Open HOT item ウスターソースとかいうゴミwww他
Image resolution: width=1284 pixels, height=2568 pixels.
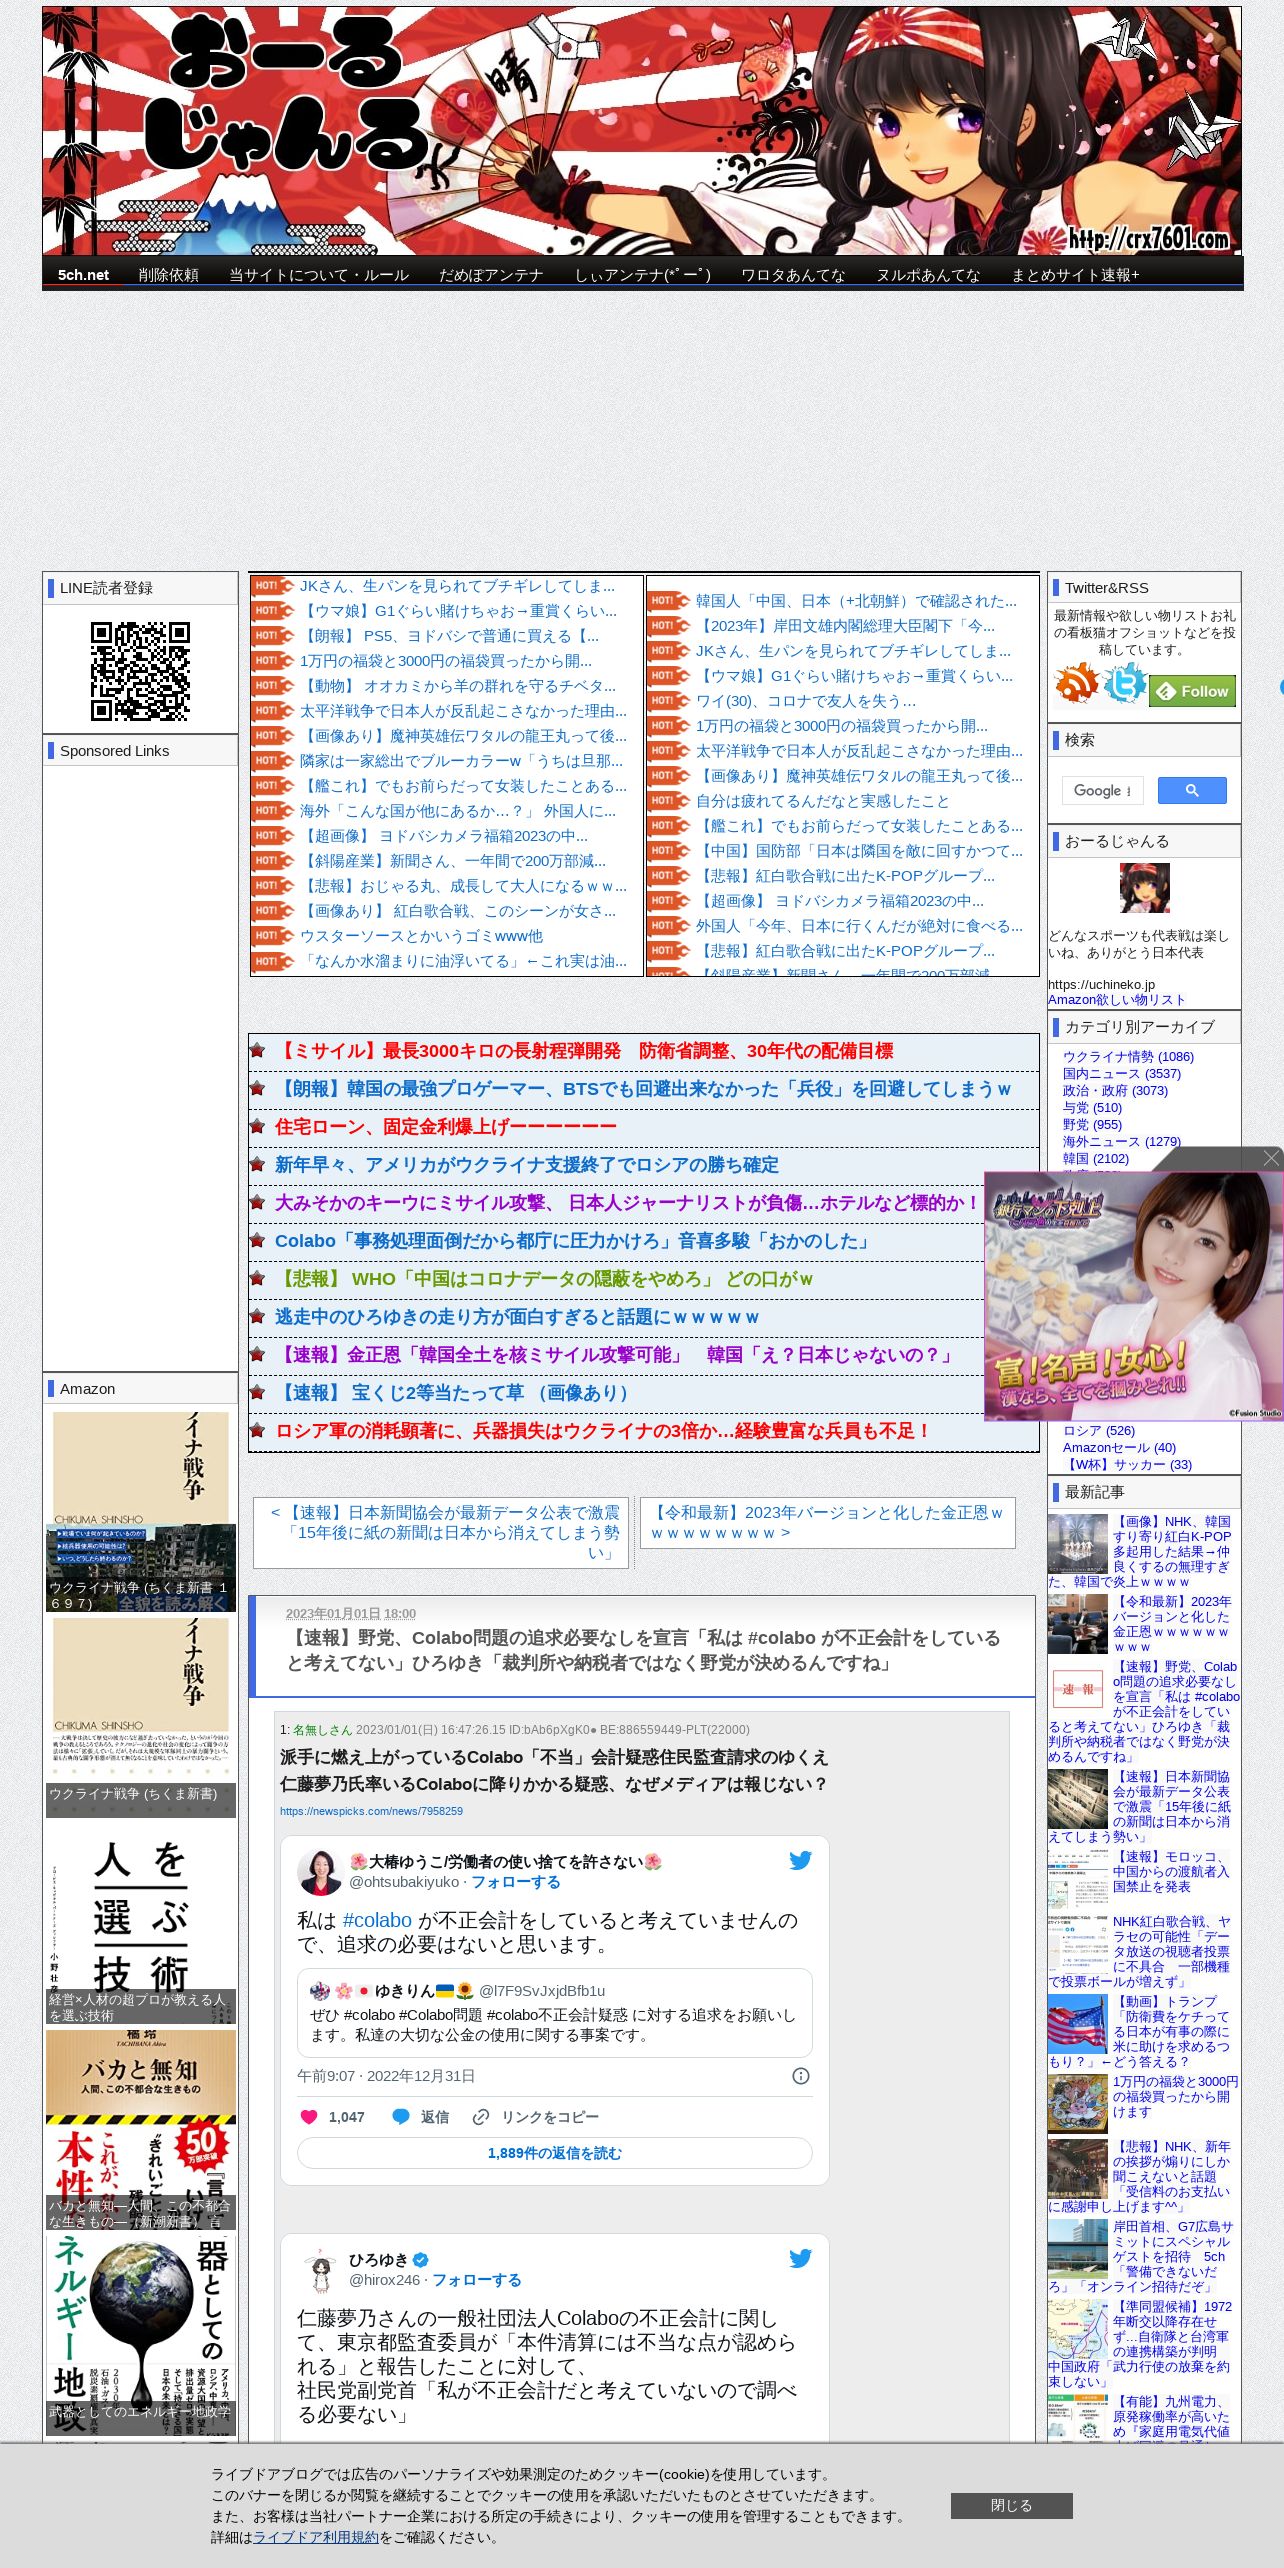422,936
